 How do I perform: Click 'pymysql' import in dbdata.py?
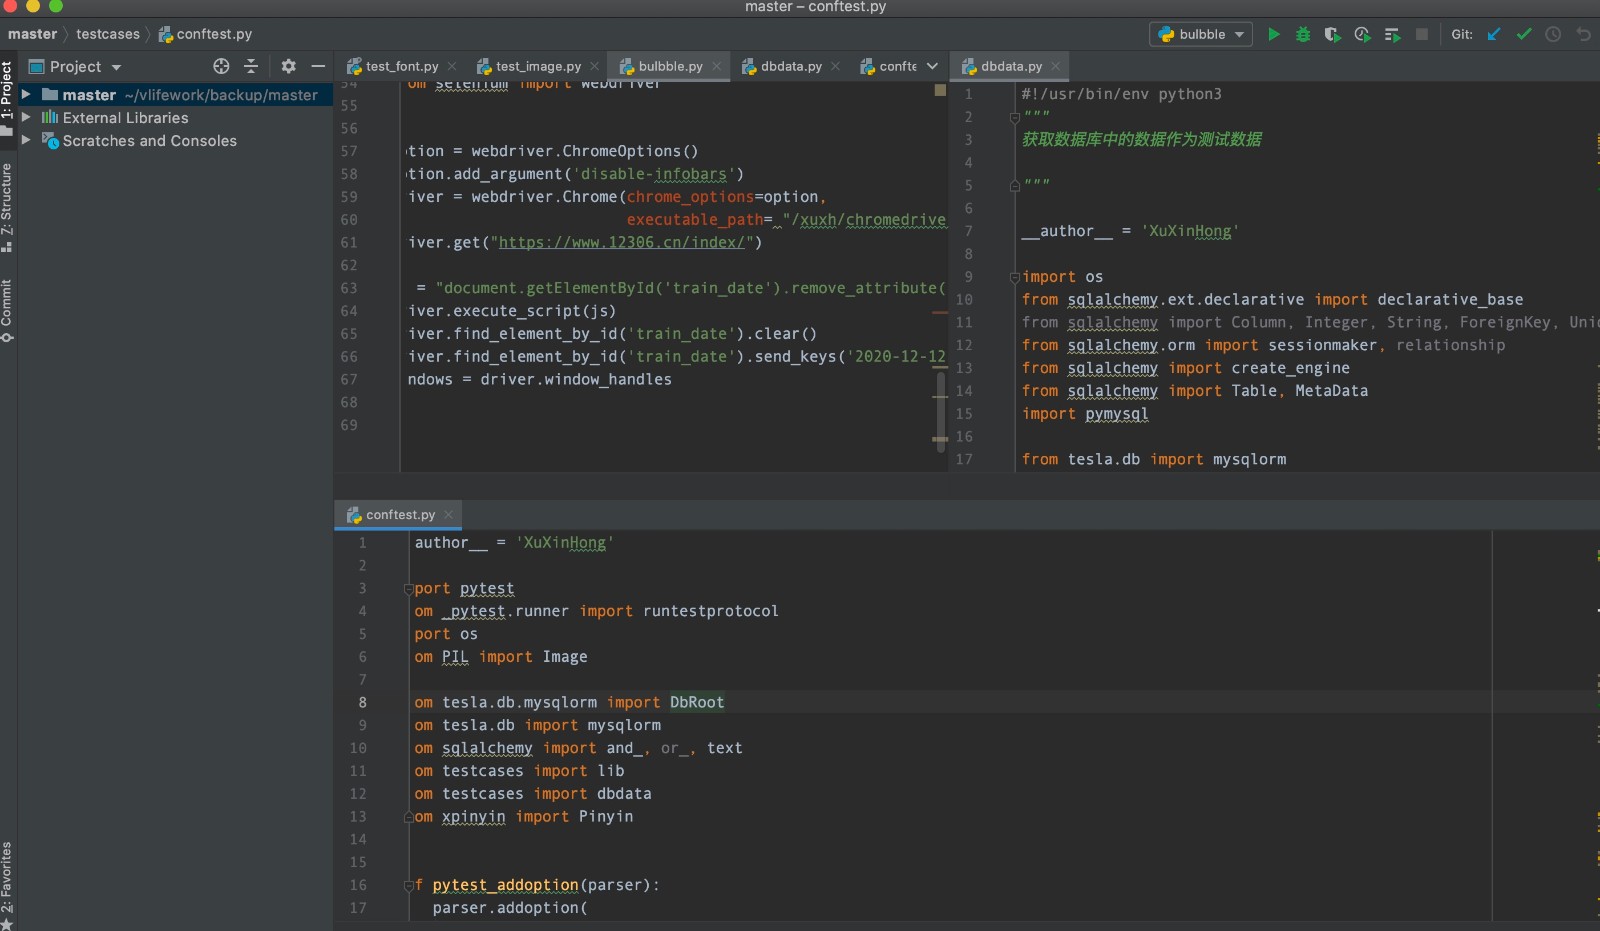click(x=1117, y=414)
